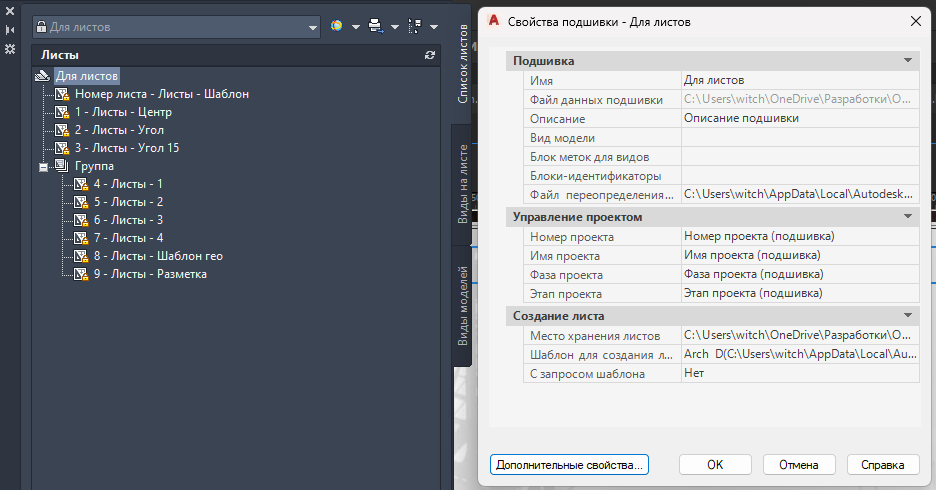Click the Sheet Selections icon
Screen dimensions: 936x490
point(415,26)
